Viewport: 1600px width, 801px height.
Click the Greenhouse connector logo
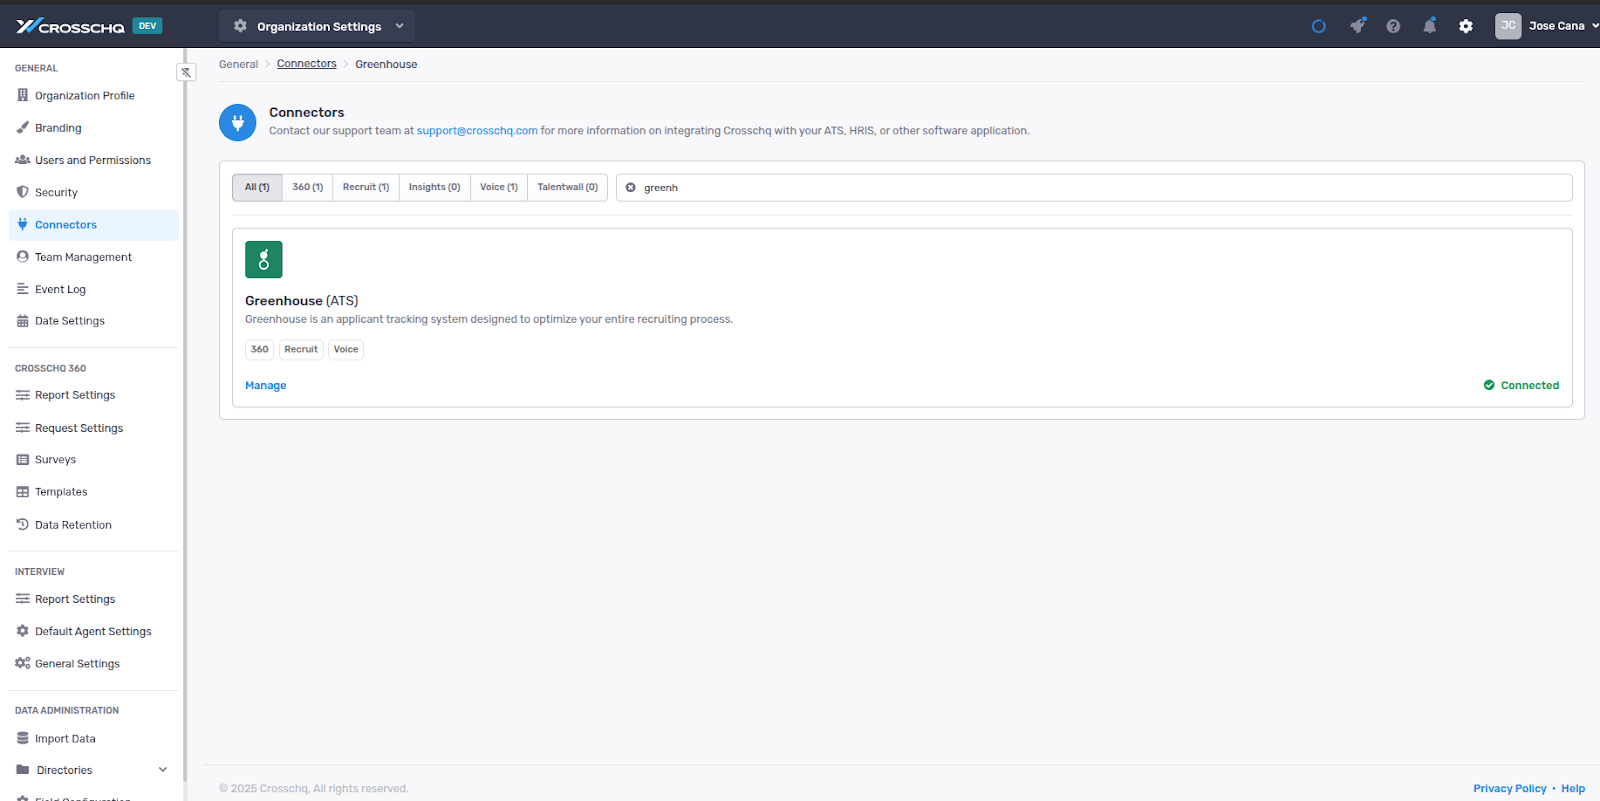[x=264, y=260]
